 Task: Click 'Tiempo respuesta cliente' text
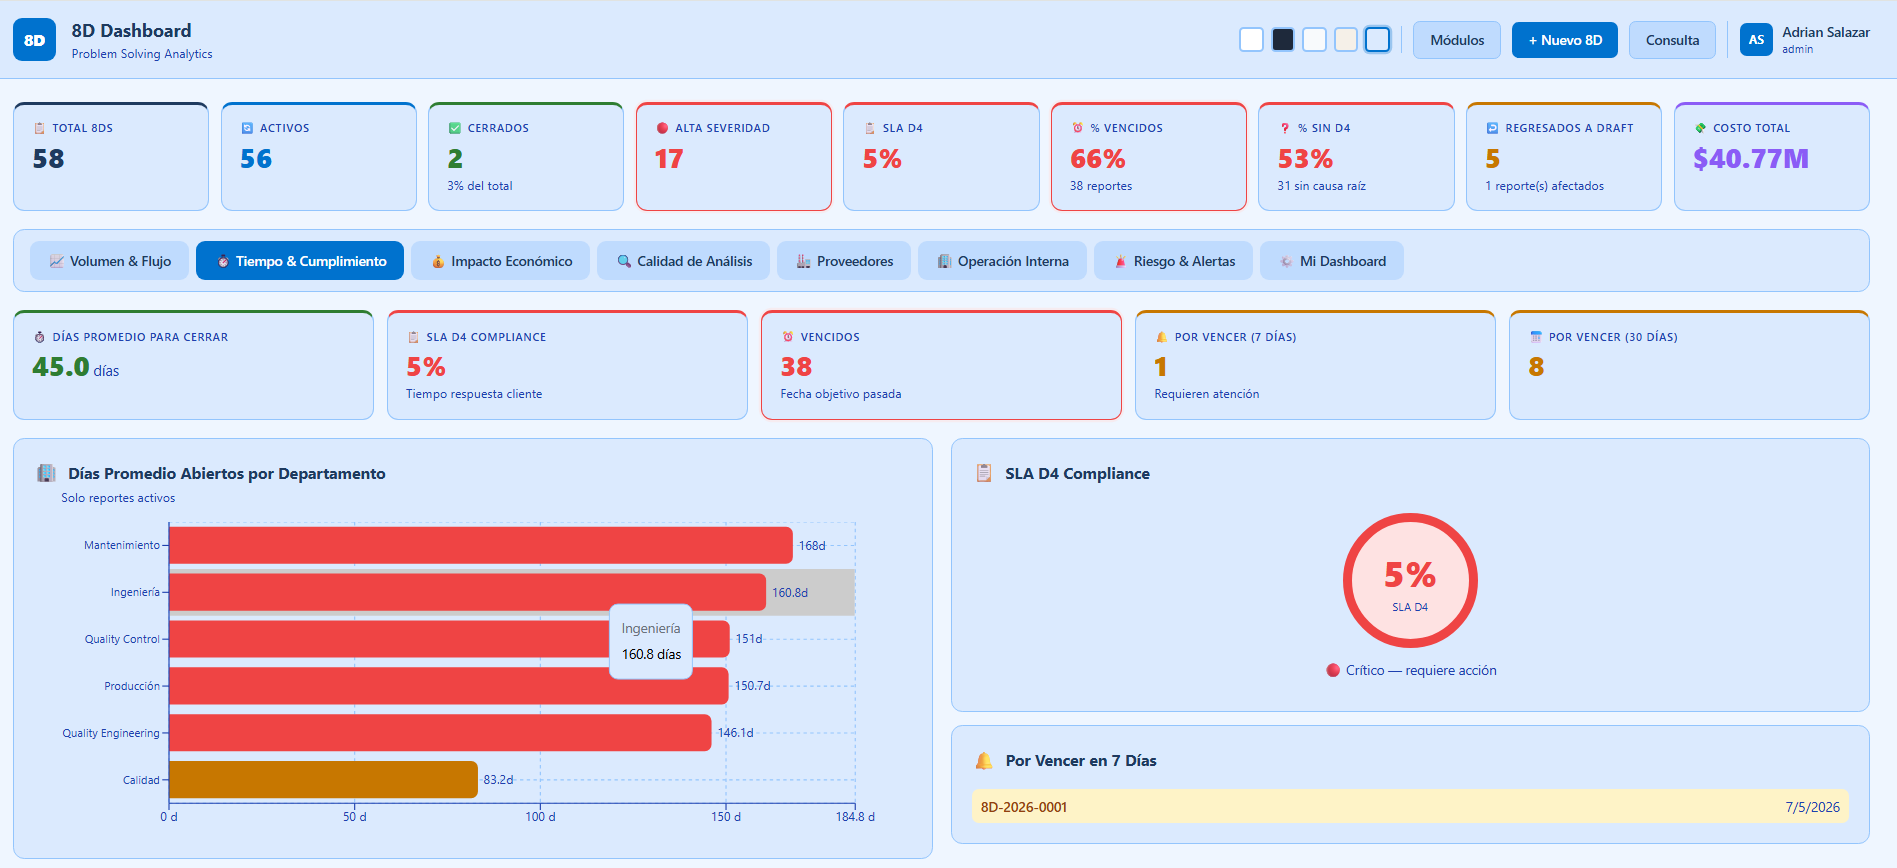474,394
